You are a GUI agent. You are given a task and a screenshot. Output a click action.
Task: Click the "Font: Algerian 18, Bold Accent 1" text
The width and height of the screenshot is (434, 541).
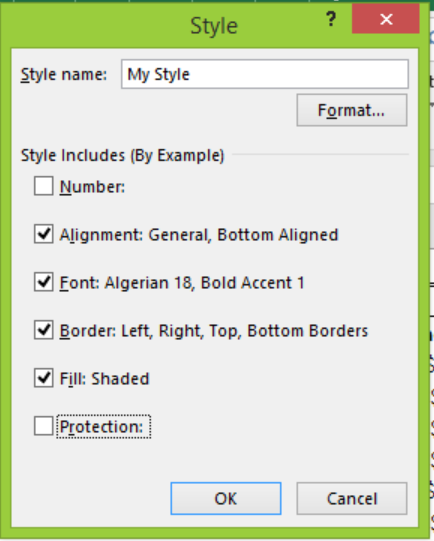(x=182, y=283)
